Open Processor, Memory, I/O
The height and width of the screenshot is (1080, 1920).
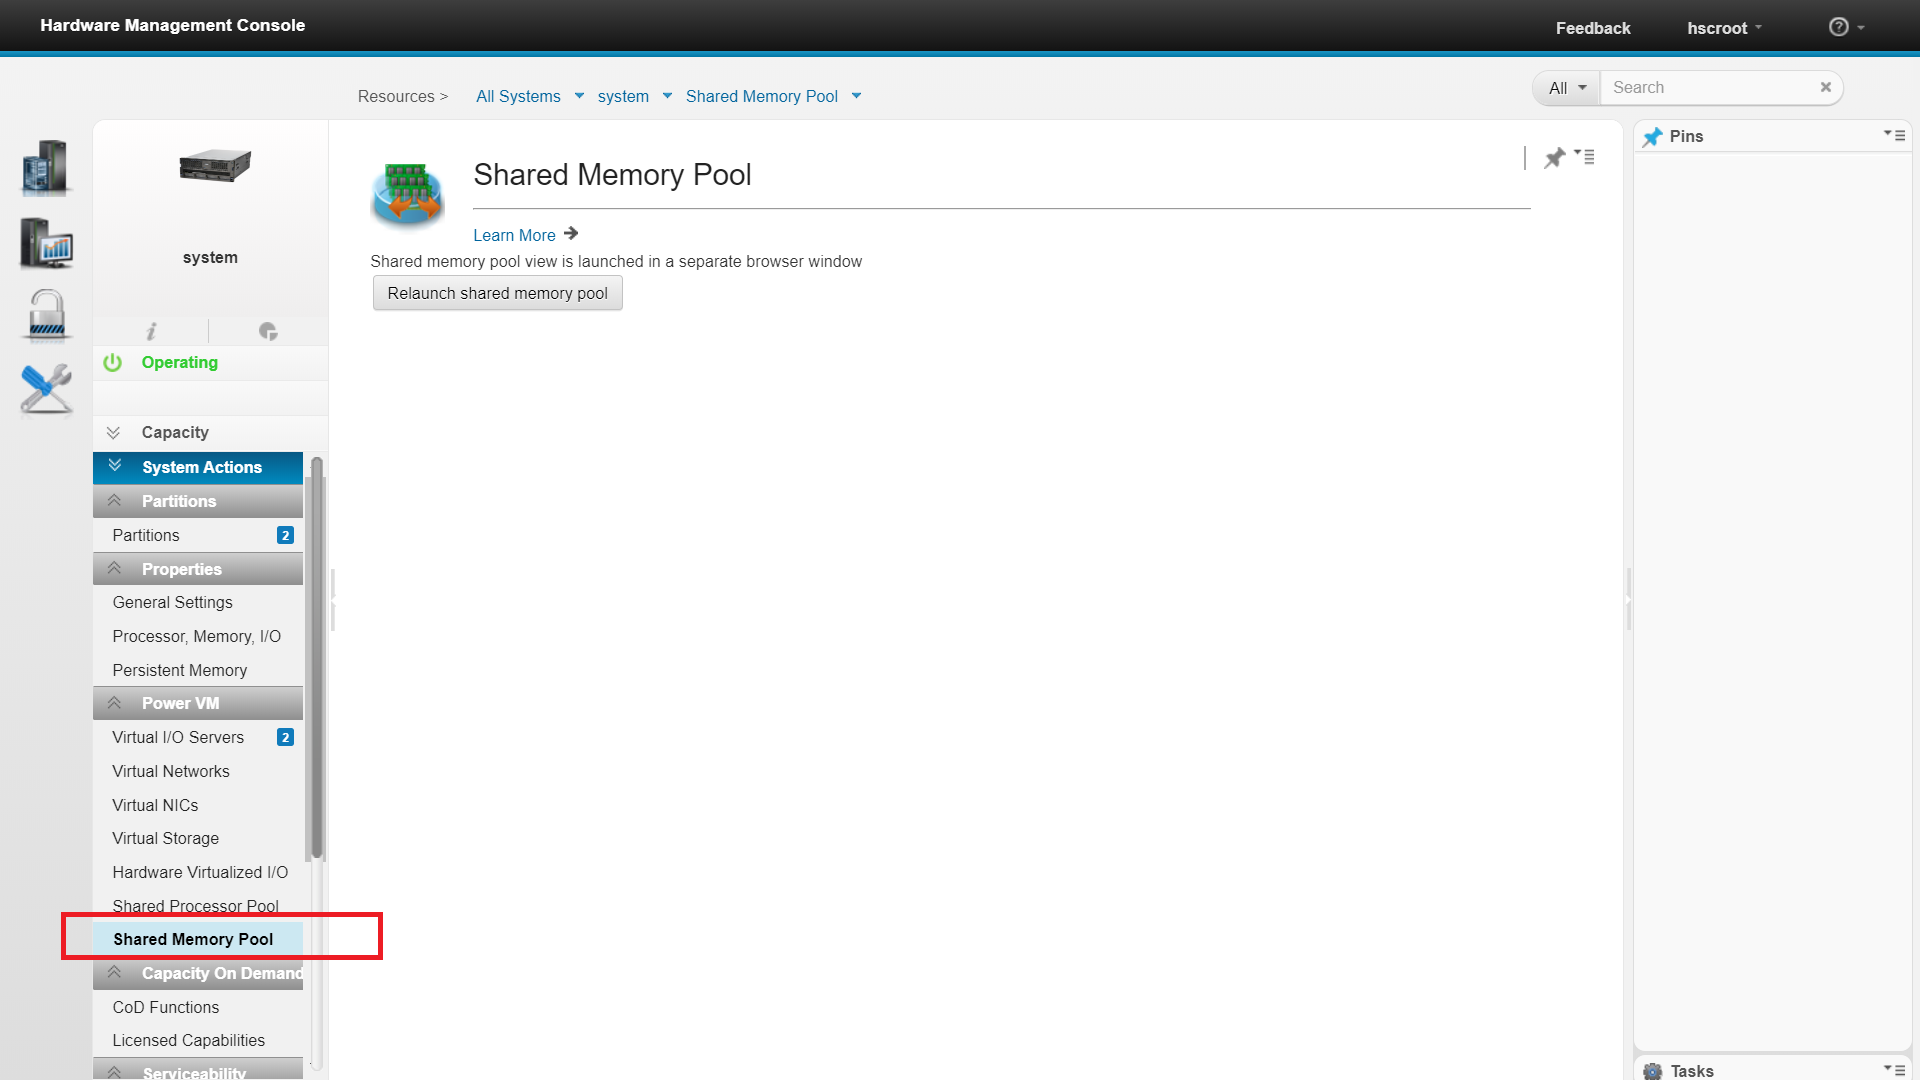point(198,636)
